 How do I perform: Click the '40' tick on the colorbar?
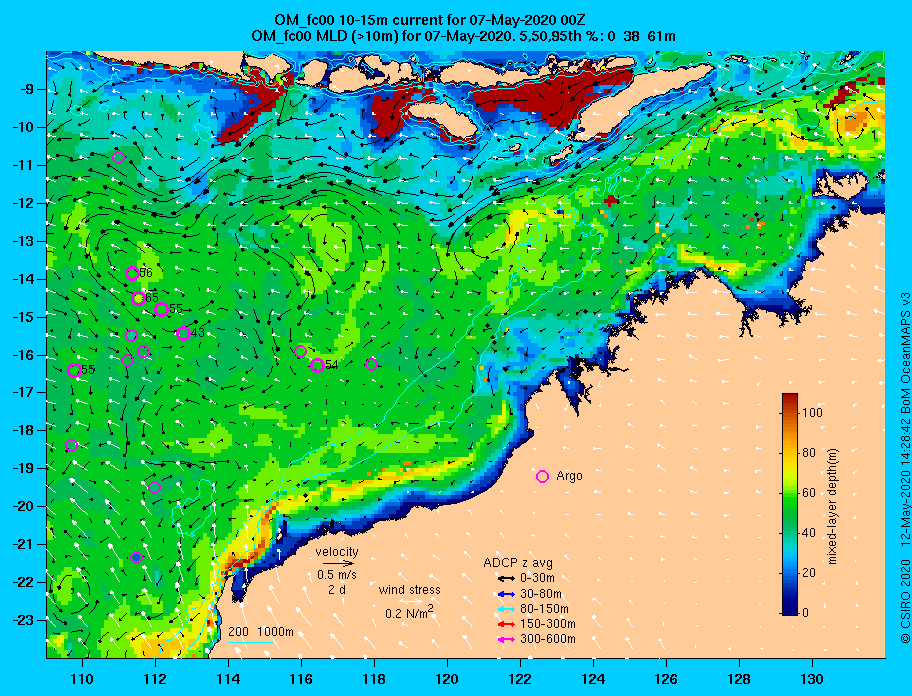(x=808, y=533)
